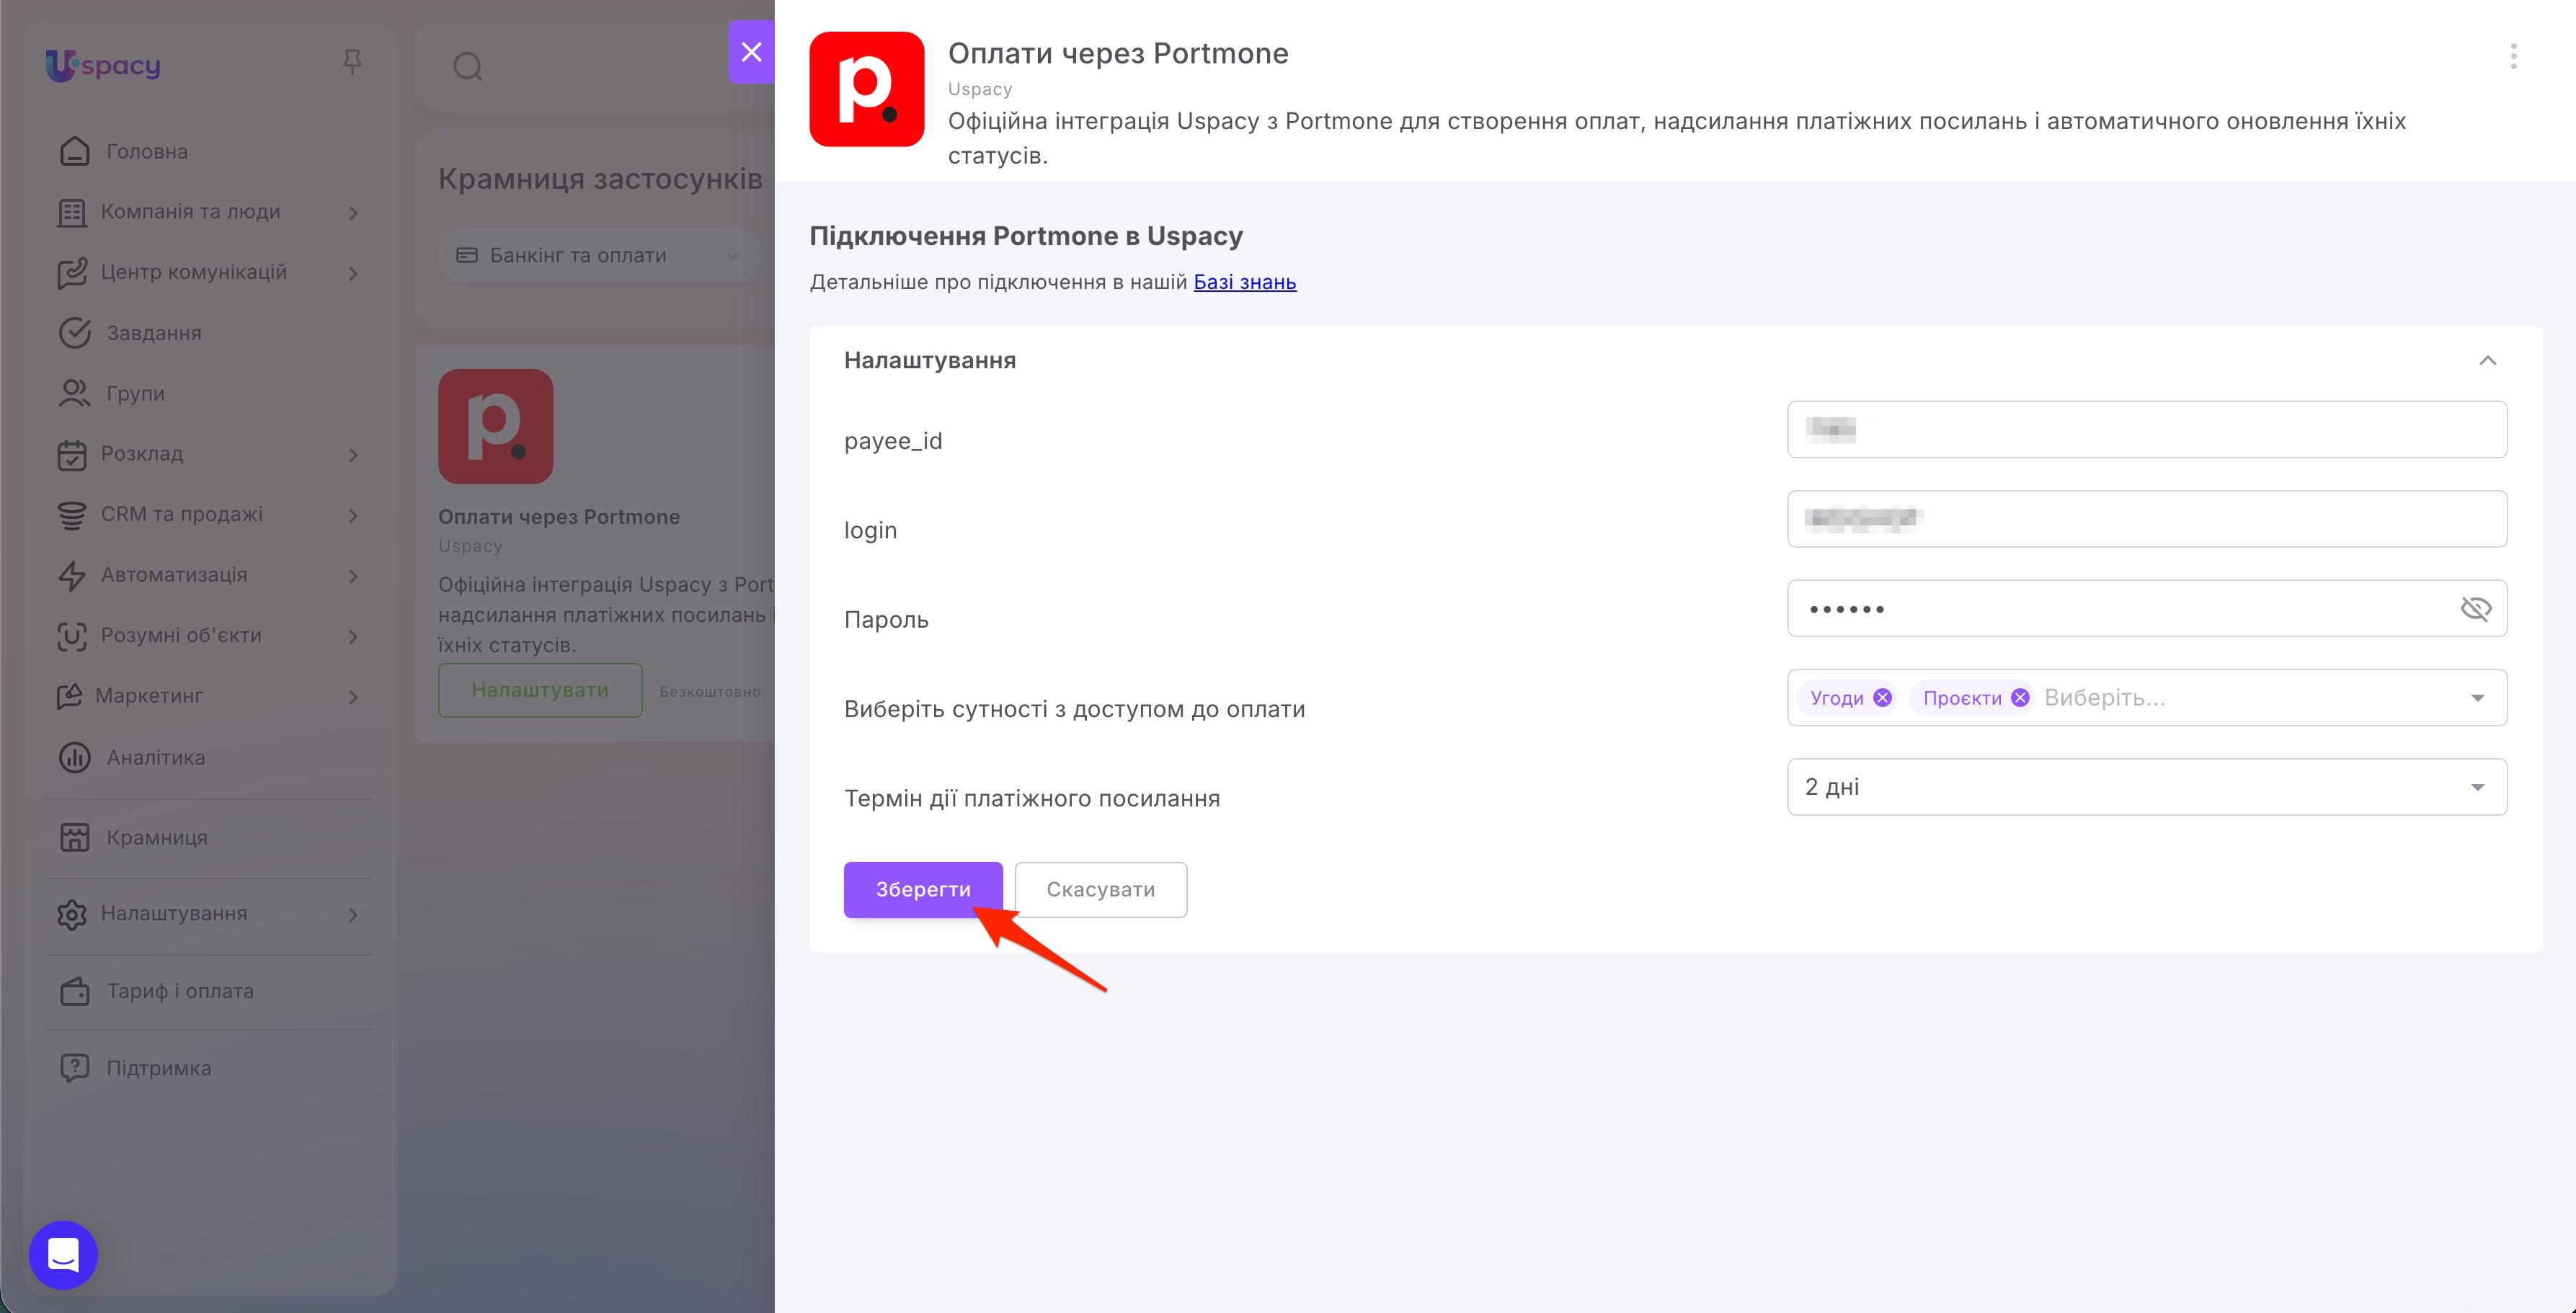Expand sidebar Налаштування chevron
2576x1313 pixels.
353,915
